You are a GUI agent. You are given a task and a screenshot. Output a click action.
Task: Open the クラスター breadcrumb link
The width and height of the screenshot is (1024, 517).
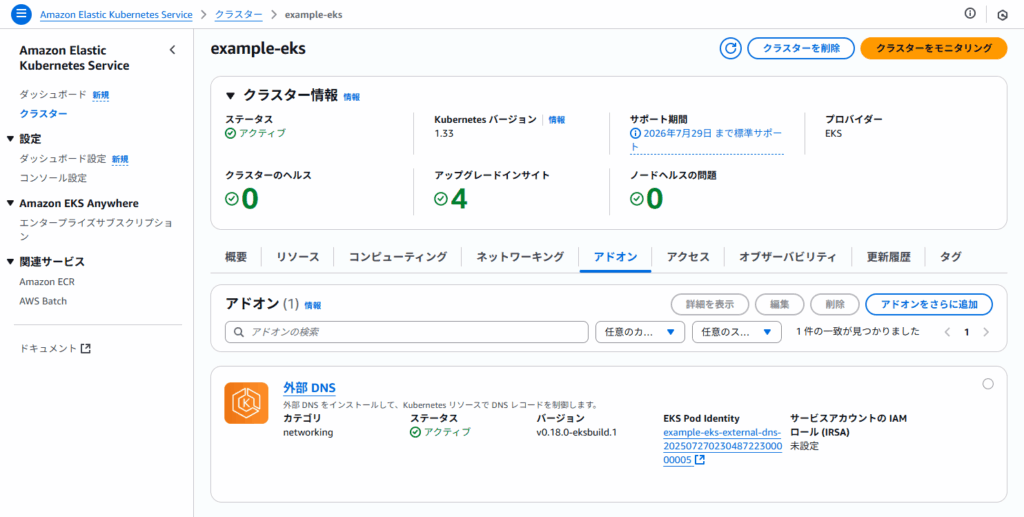(x=238, y=14)
